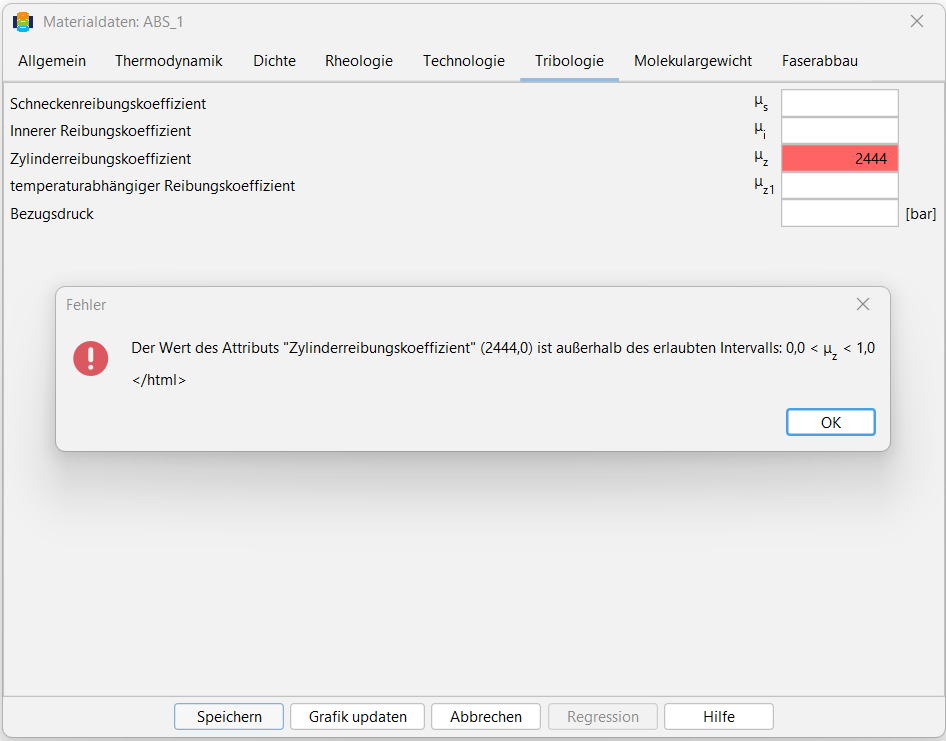Save material data with Speichern

tap(229, 717)
